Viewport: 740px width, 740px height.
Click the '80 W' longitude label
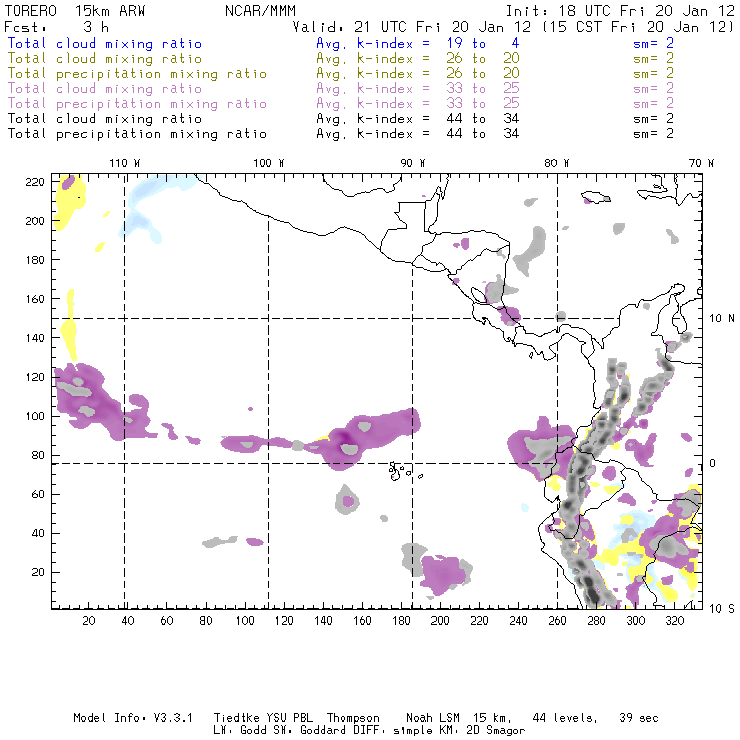click(556, 163)
